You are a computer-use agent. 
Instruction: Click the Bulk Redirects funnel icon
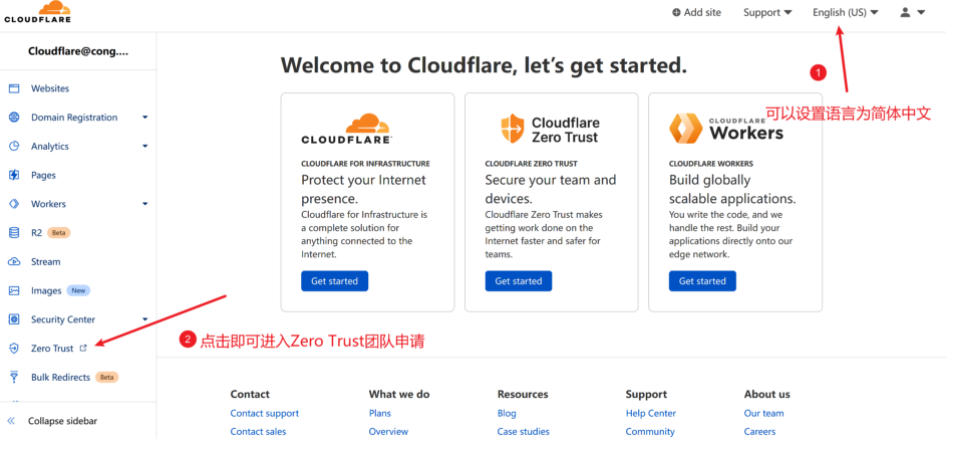click(x=14, y=377)
